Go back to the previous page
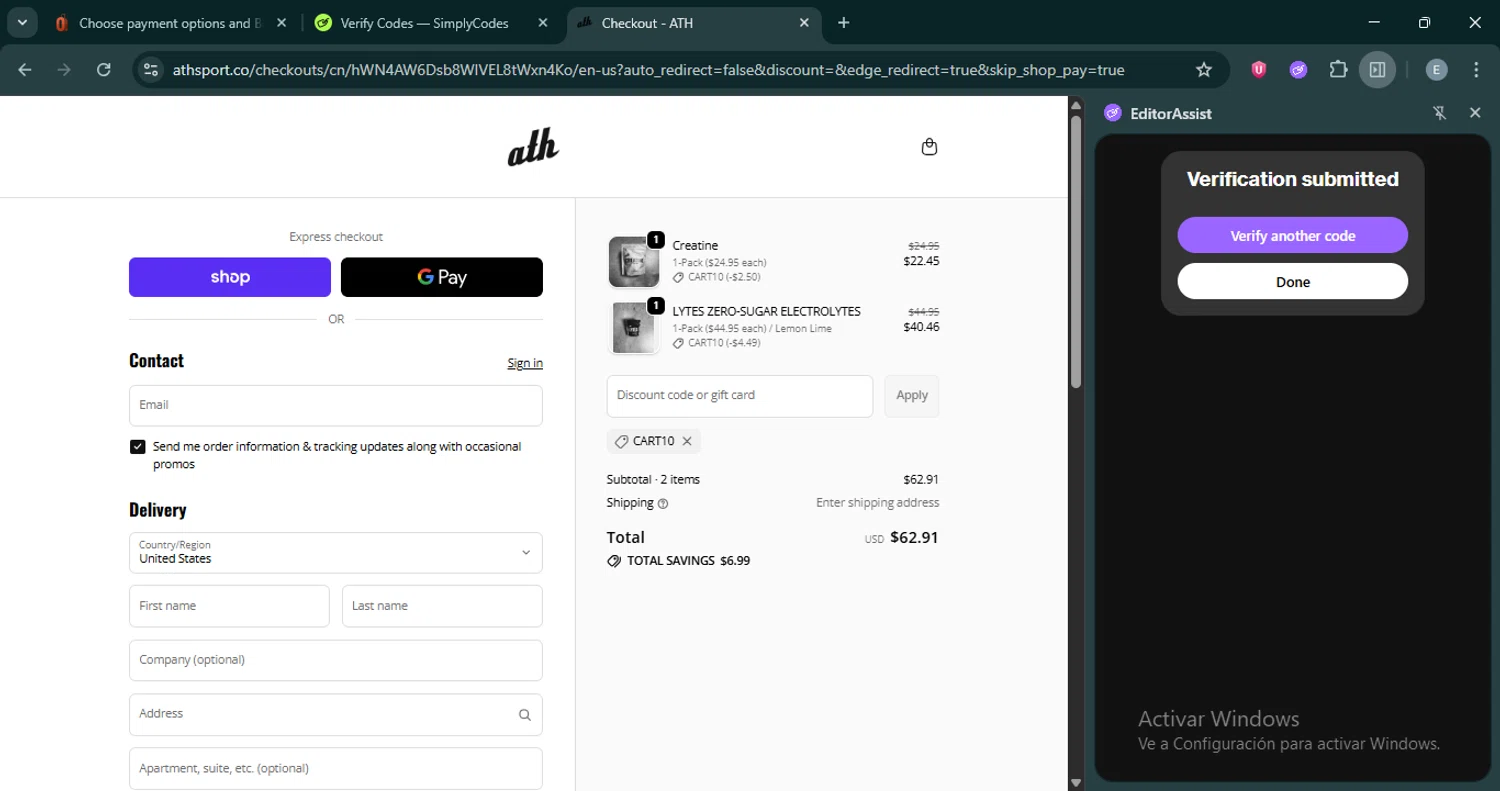 coord(25,70)
